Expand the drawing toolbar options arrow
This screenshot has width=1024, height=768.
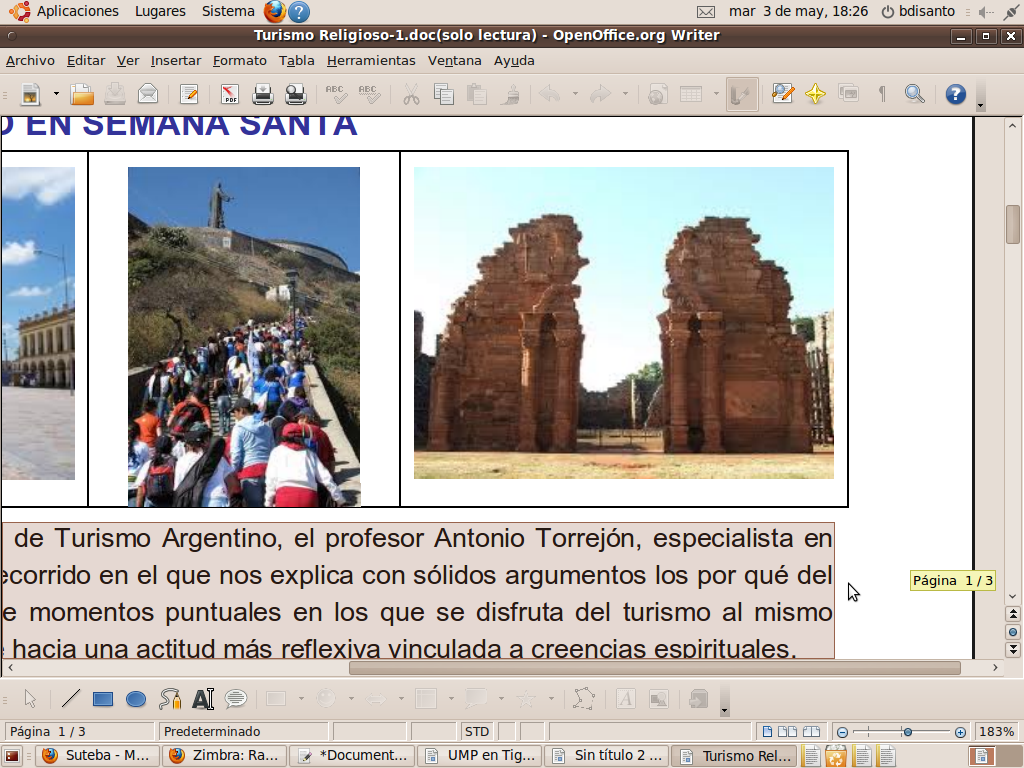pyautogui.click(x=724, y=710)
